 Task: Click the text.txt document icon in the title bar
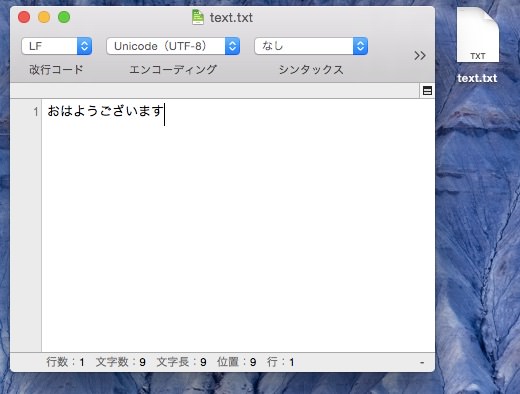coord(198,17)
